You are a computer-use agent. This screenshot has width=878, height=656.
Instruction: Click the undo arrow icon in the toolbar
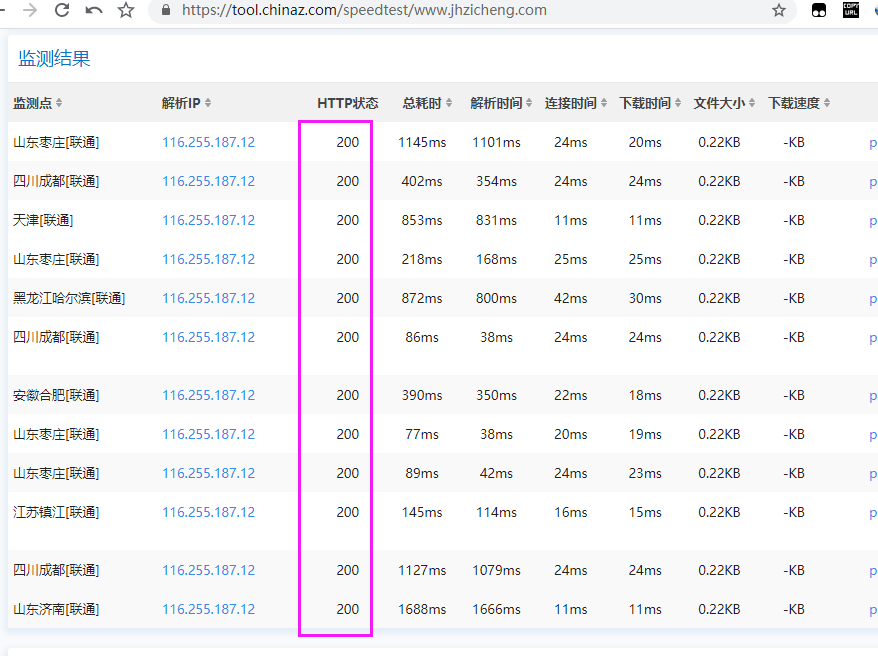[94, 10]
